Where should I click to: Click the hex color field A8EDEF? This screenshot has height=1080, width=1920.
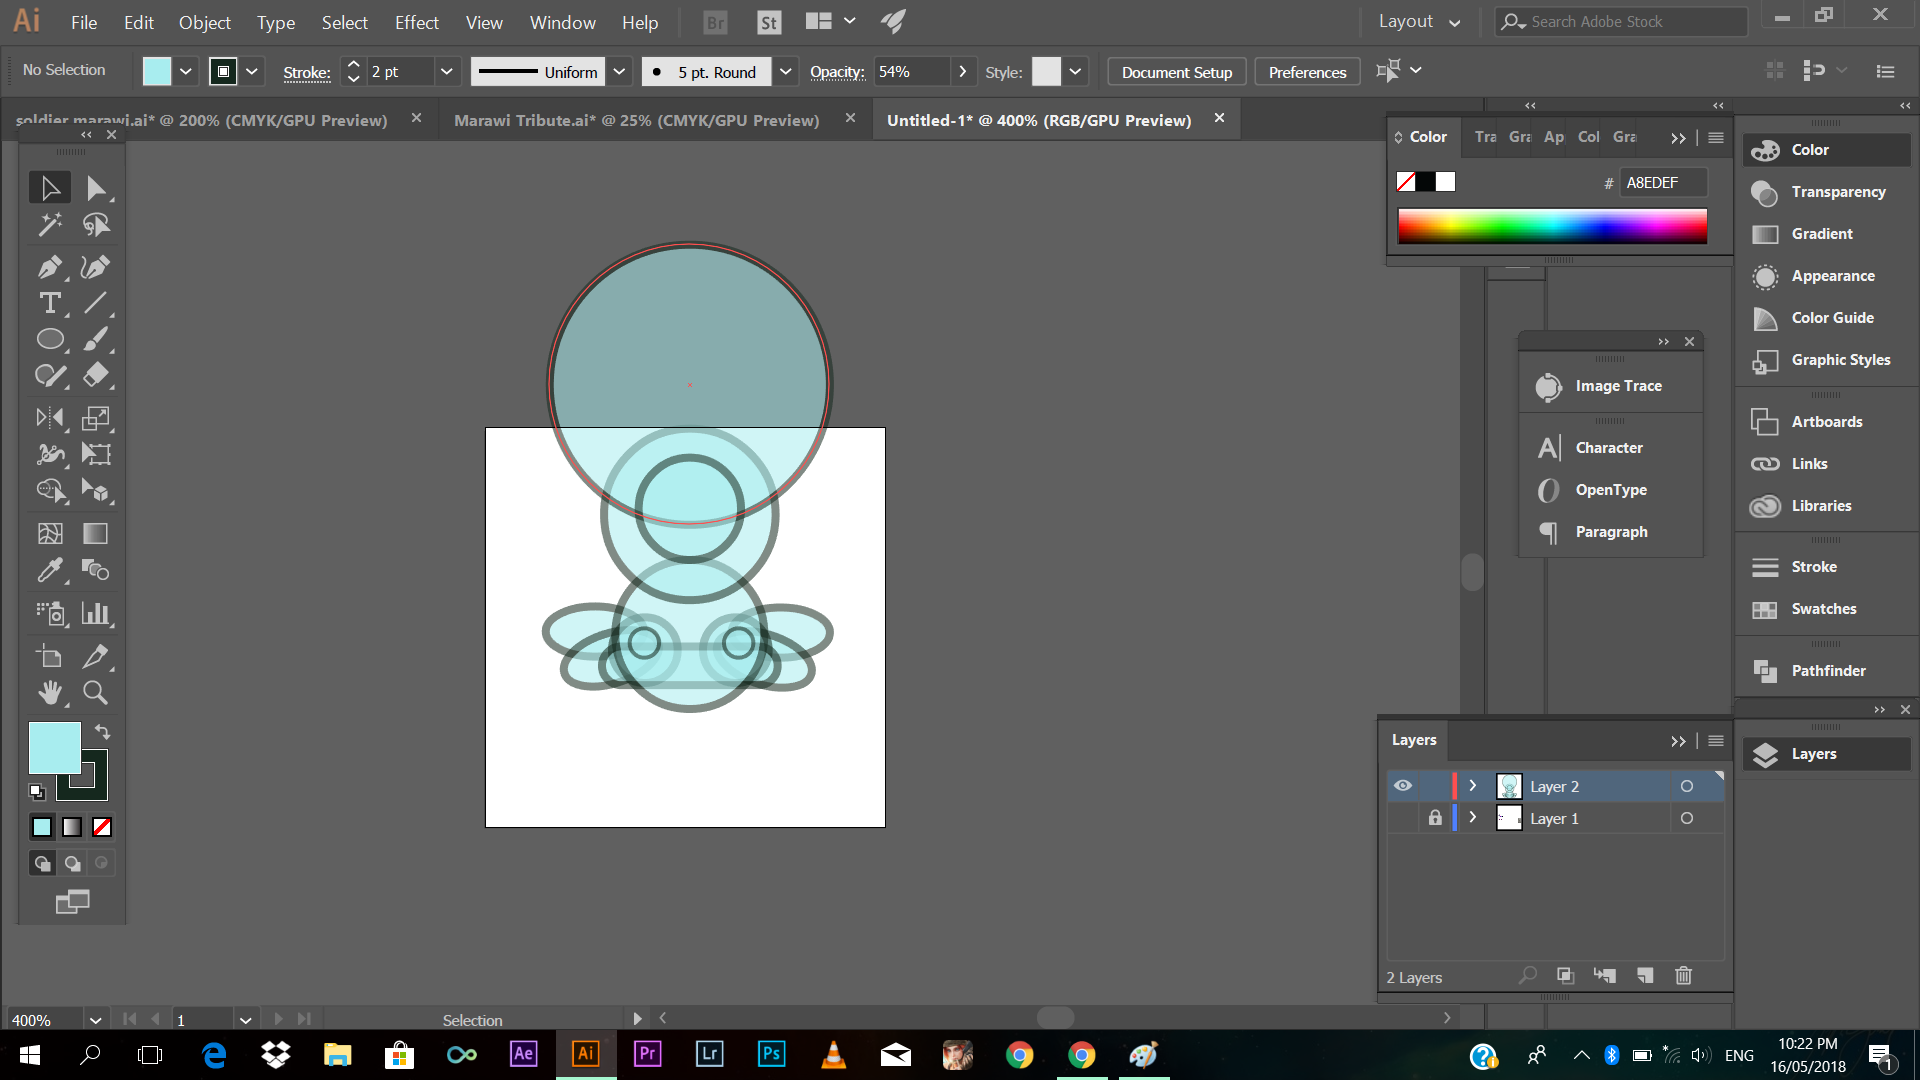tap(1663, 182)
